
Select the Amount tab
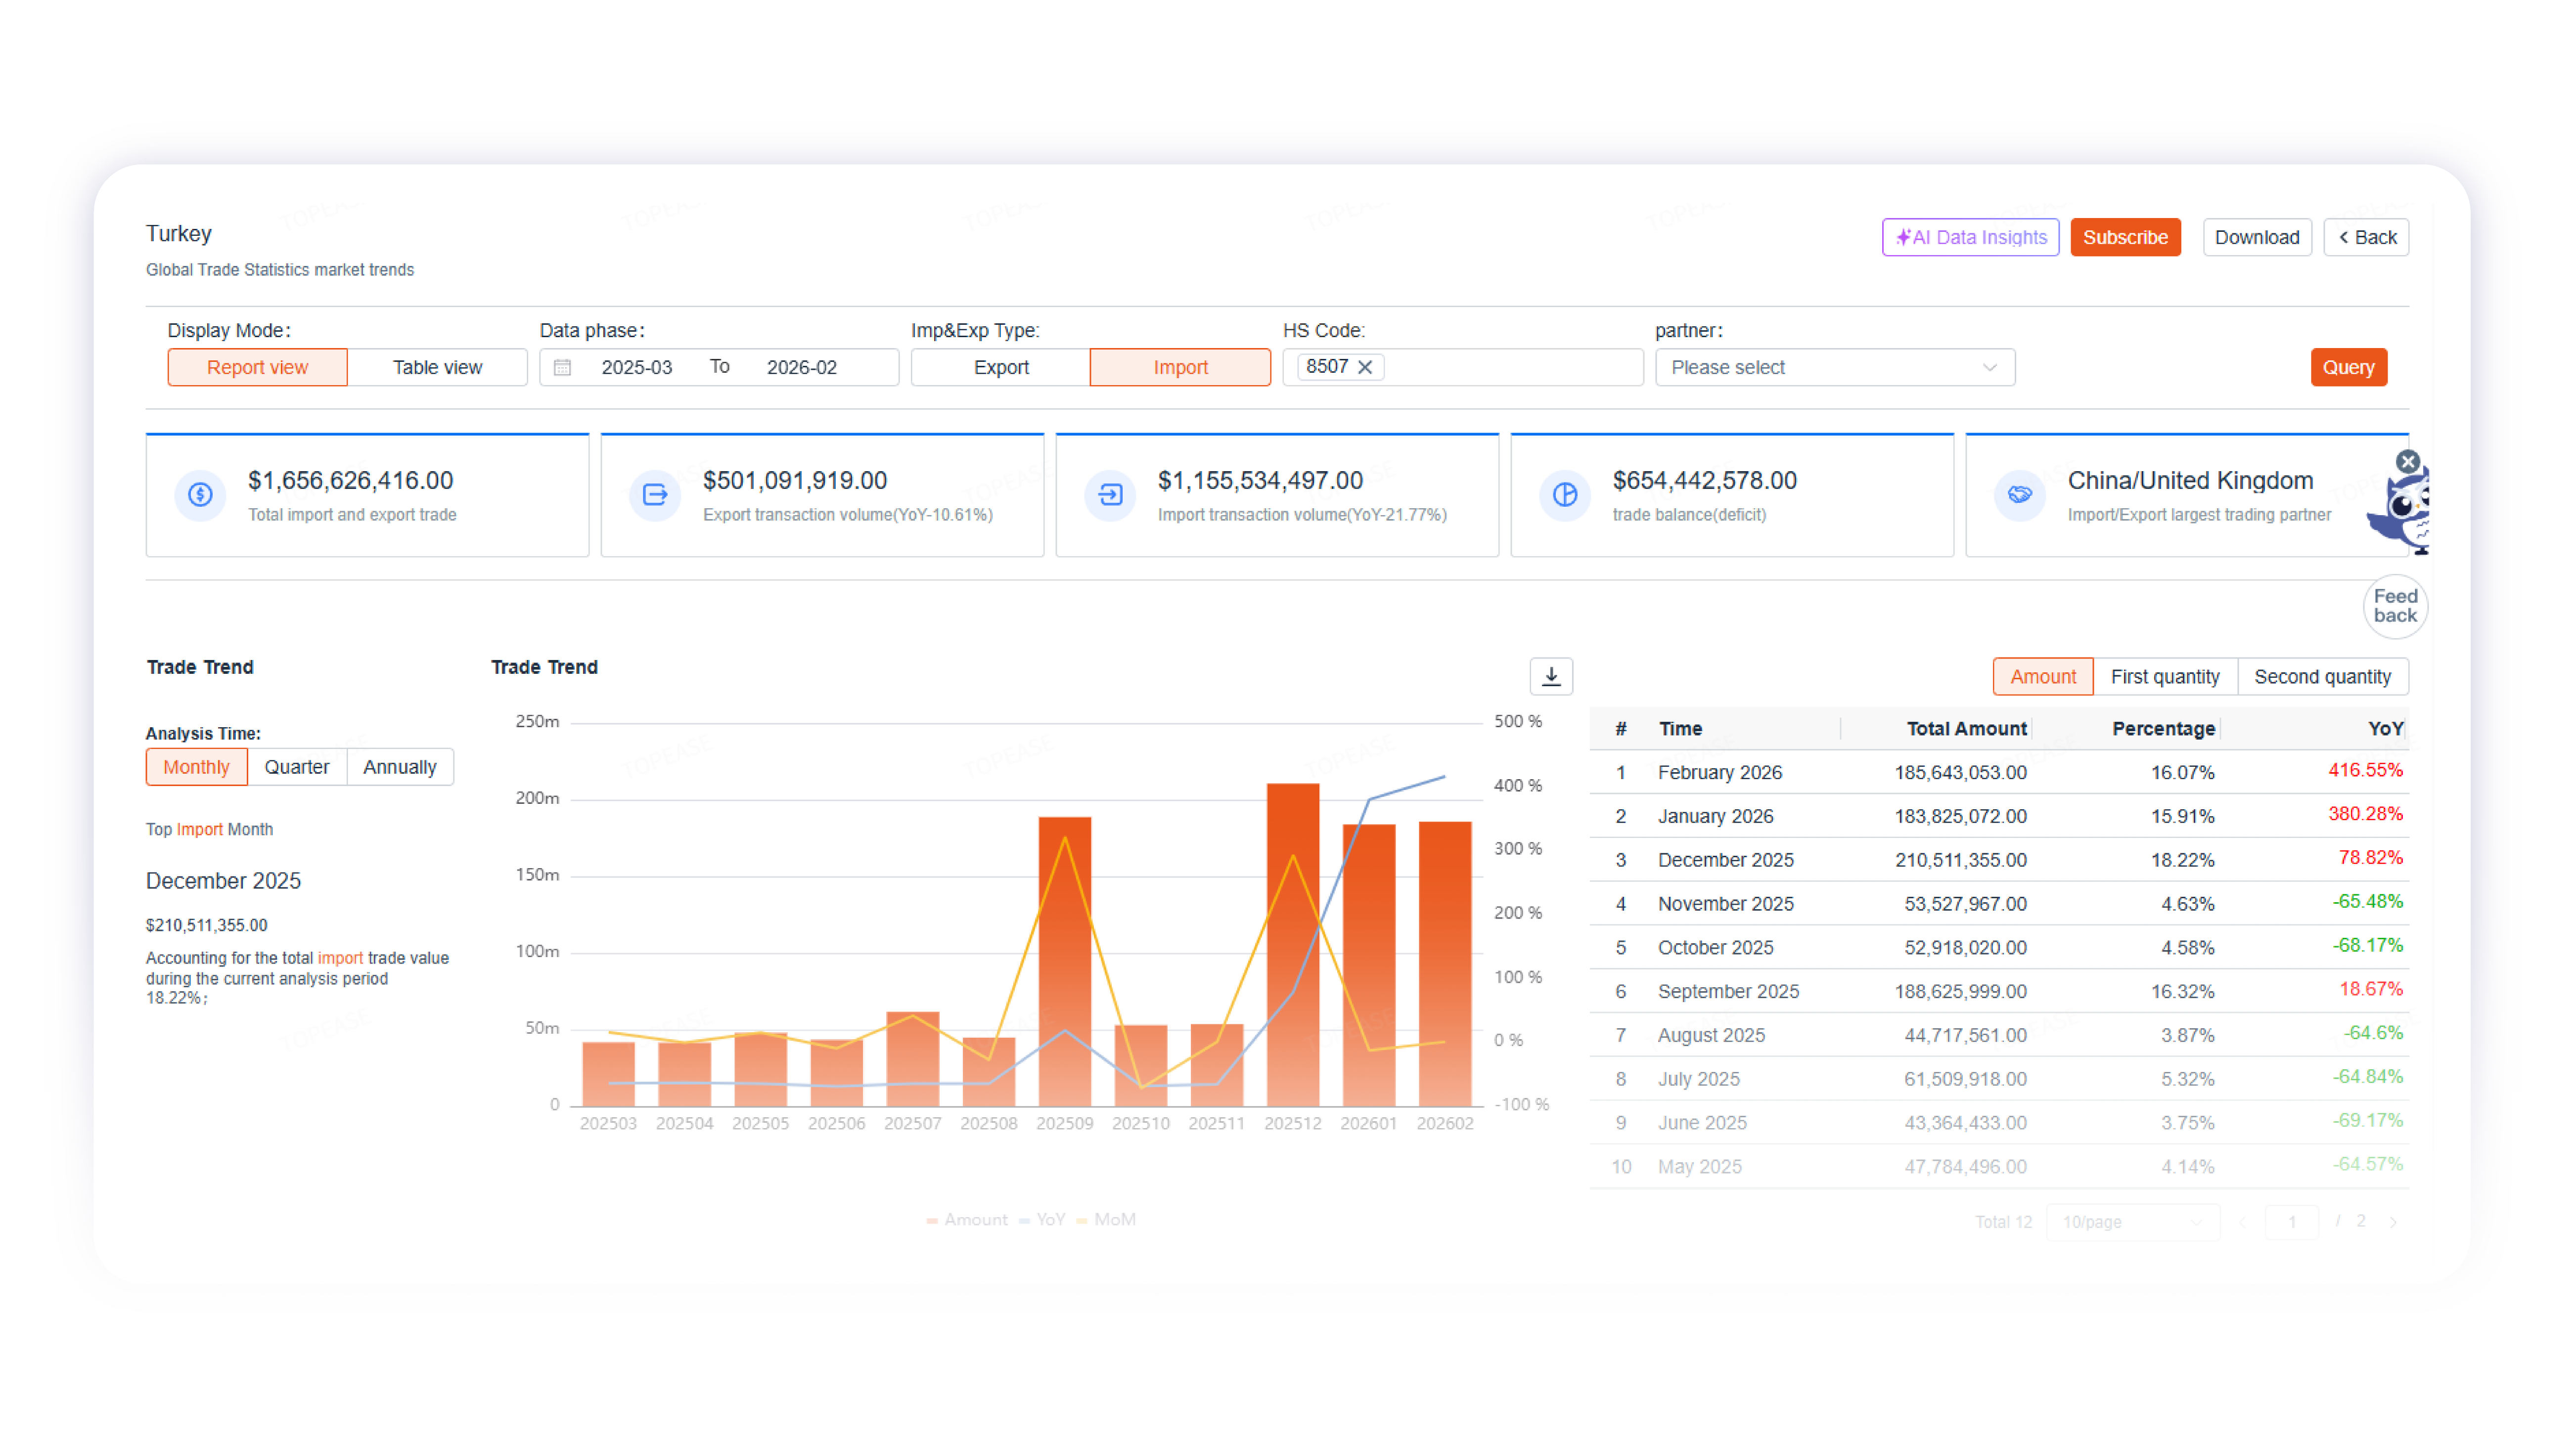(2042, 676)
